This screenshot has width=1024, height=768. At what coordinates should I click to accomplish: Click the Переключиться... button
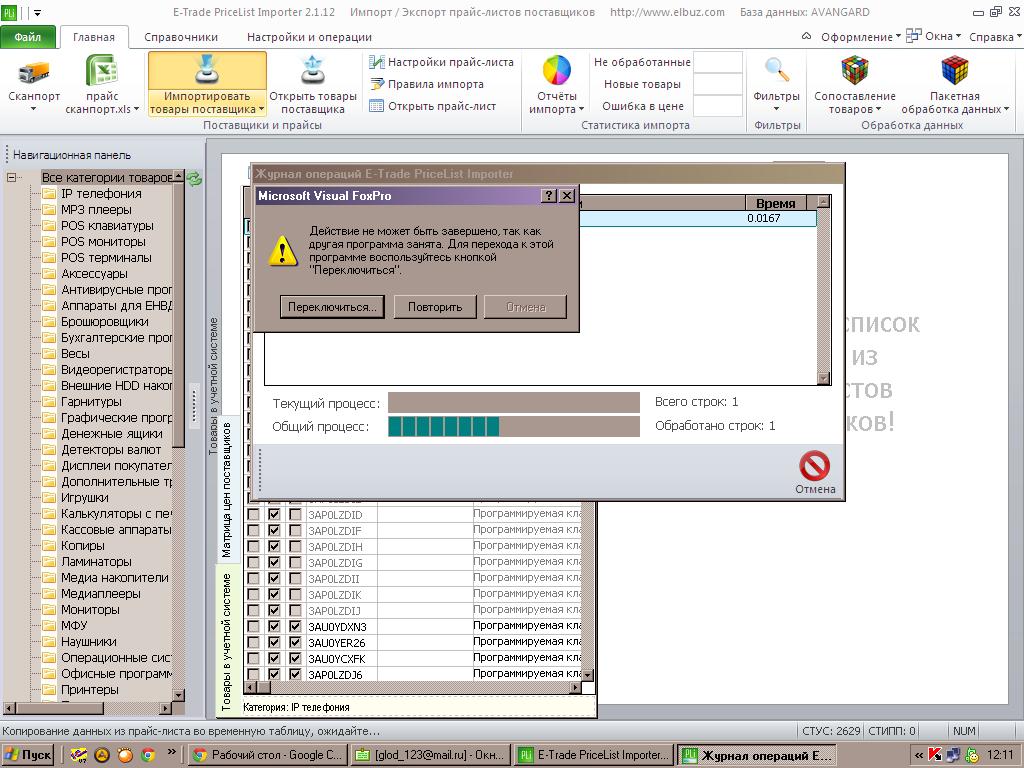pos(332,307)
